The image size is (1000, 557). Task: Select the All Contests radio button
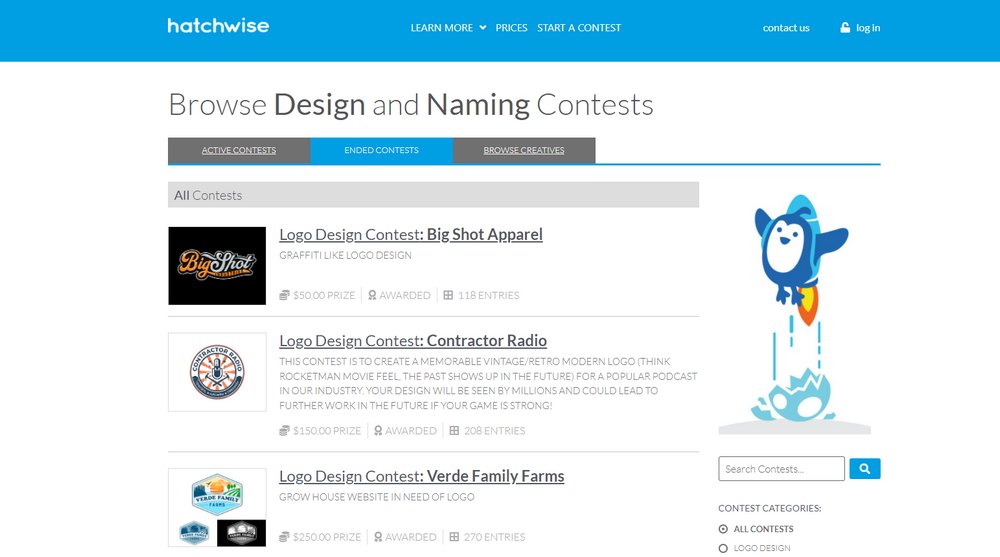pos(723,529)
